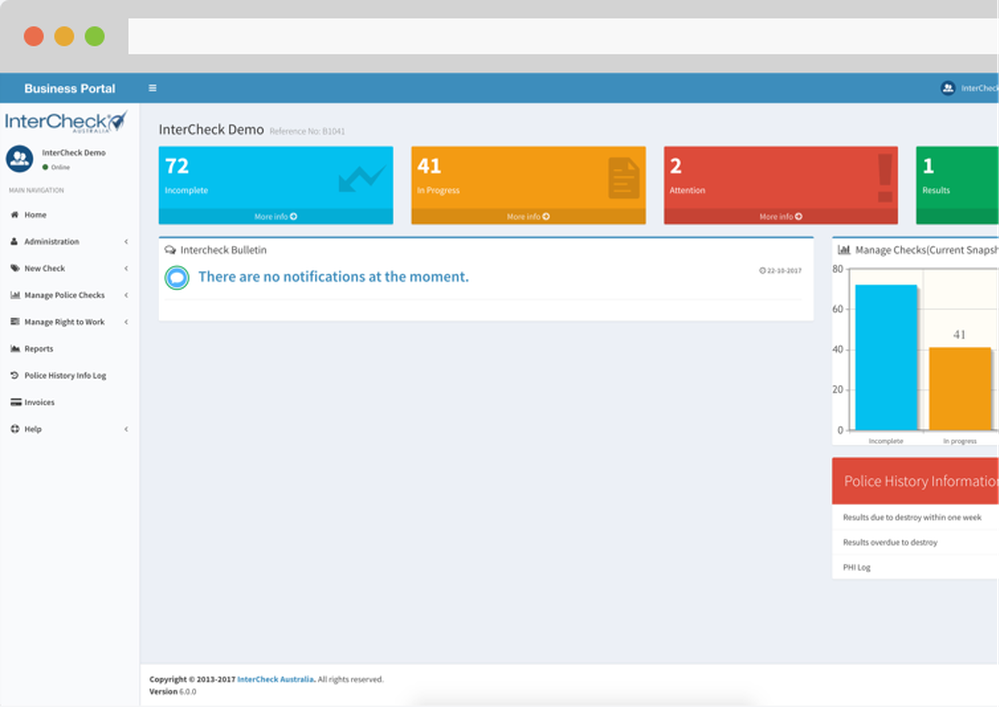Open the top-right user account icon
1000x707 pixels.
pos(948,88)
